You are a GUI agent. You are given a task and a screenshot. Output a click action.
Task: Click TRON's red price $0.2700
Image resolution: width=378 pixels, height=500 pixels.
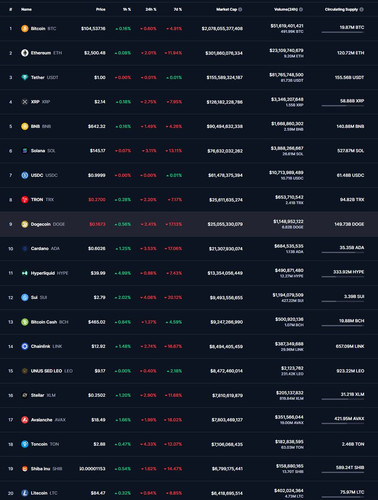(97, 200)
